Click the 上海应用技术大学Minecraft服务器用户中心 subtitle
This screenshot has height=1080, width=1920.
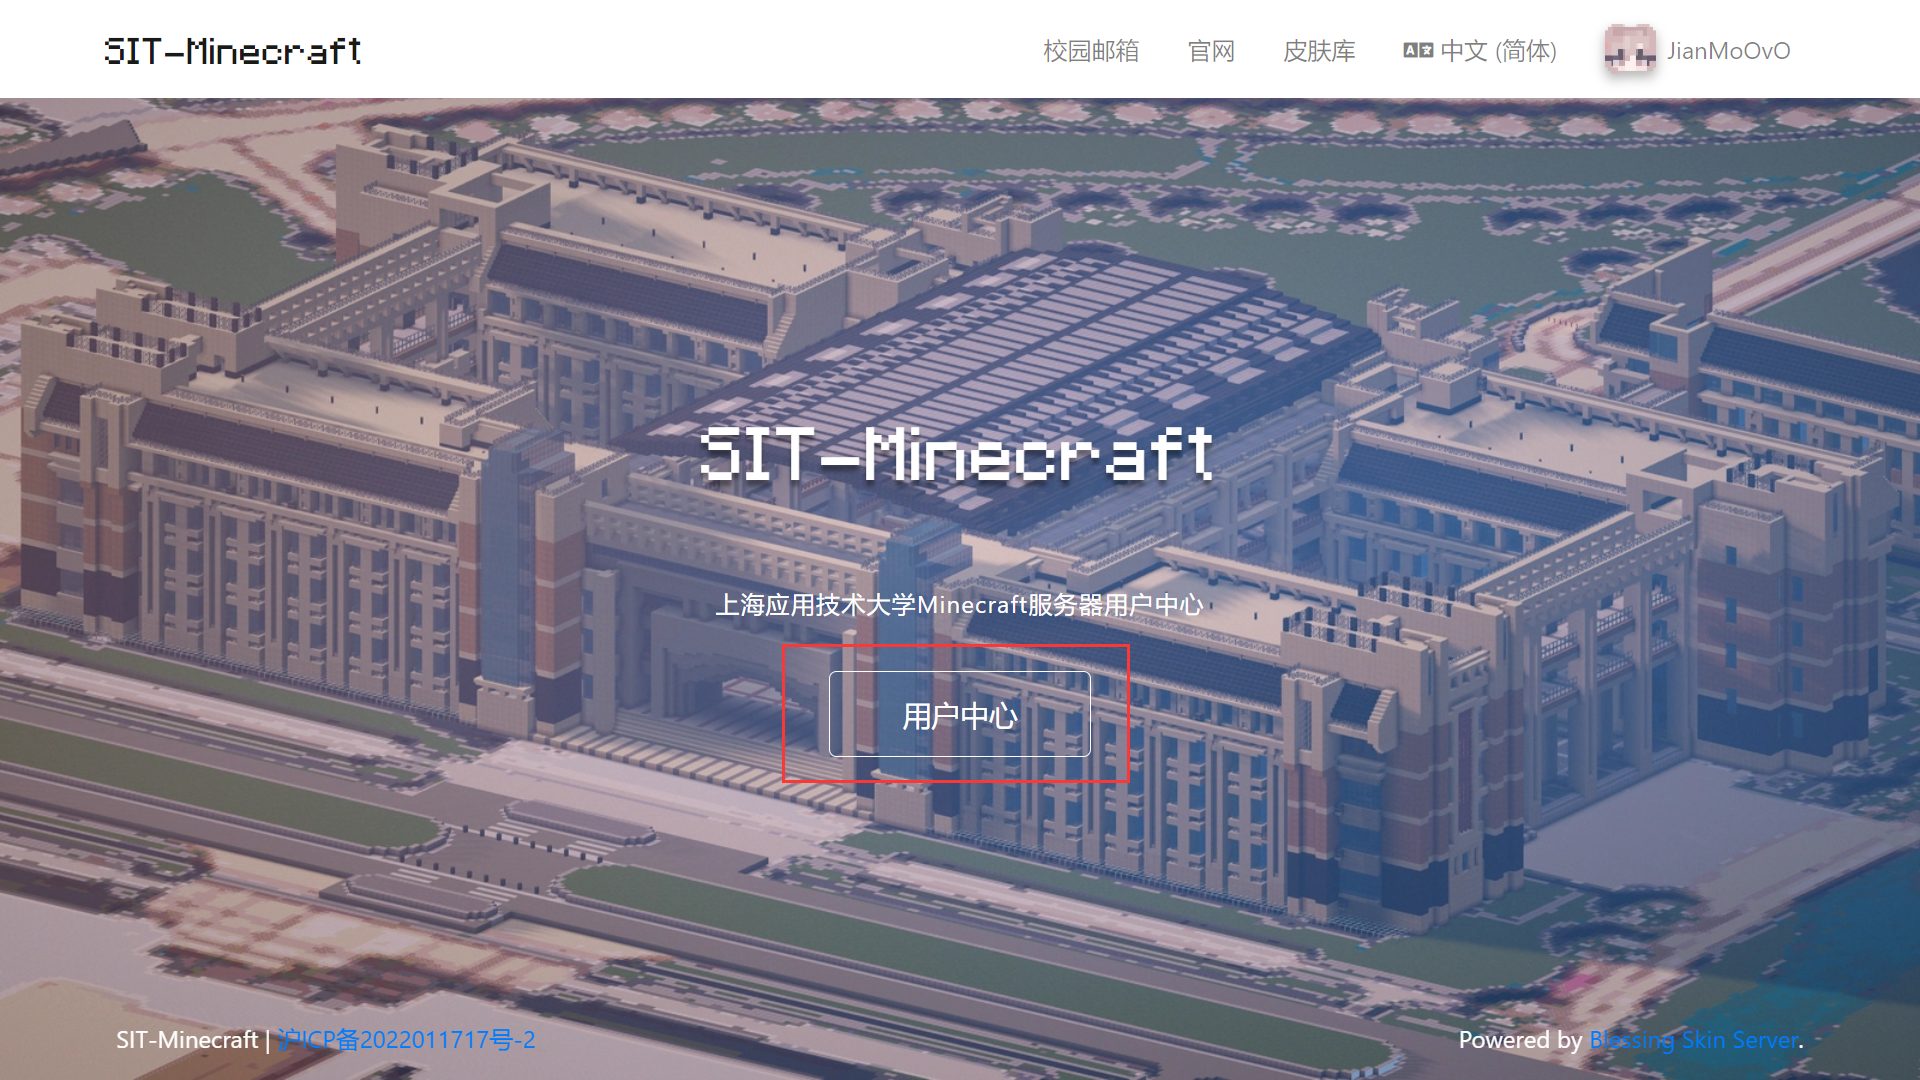pyautogui.click(x=959, y=605)
